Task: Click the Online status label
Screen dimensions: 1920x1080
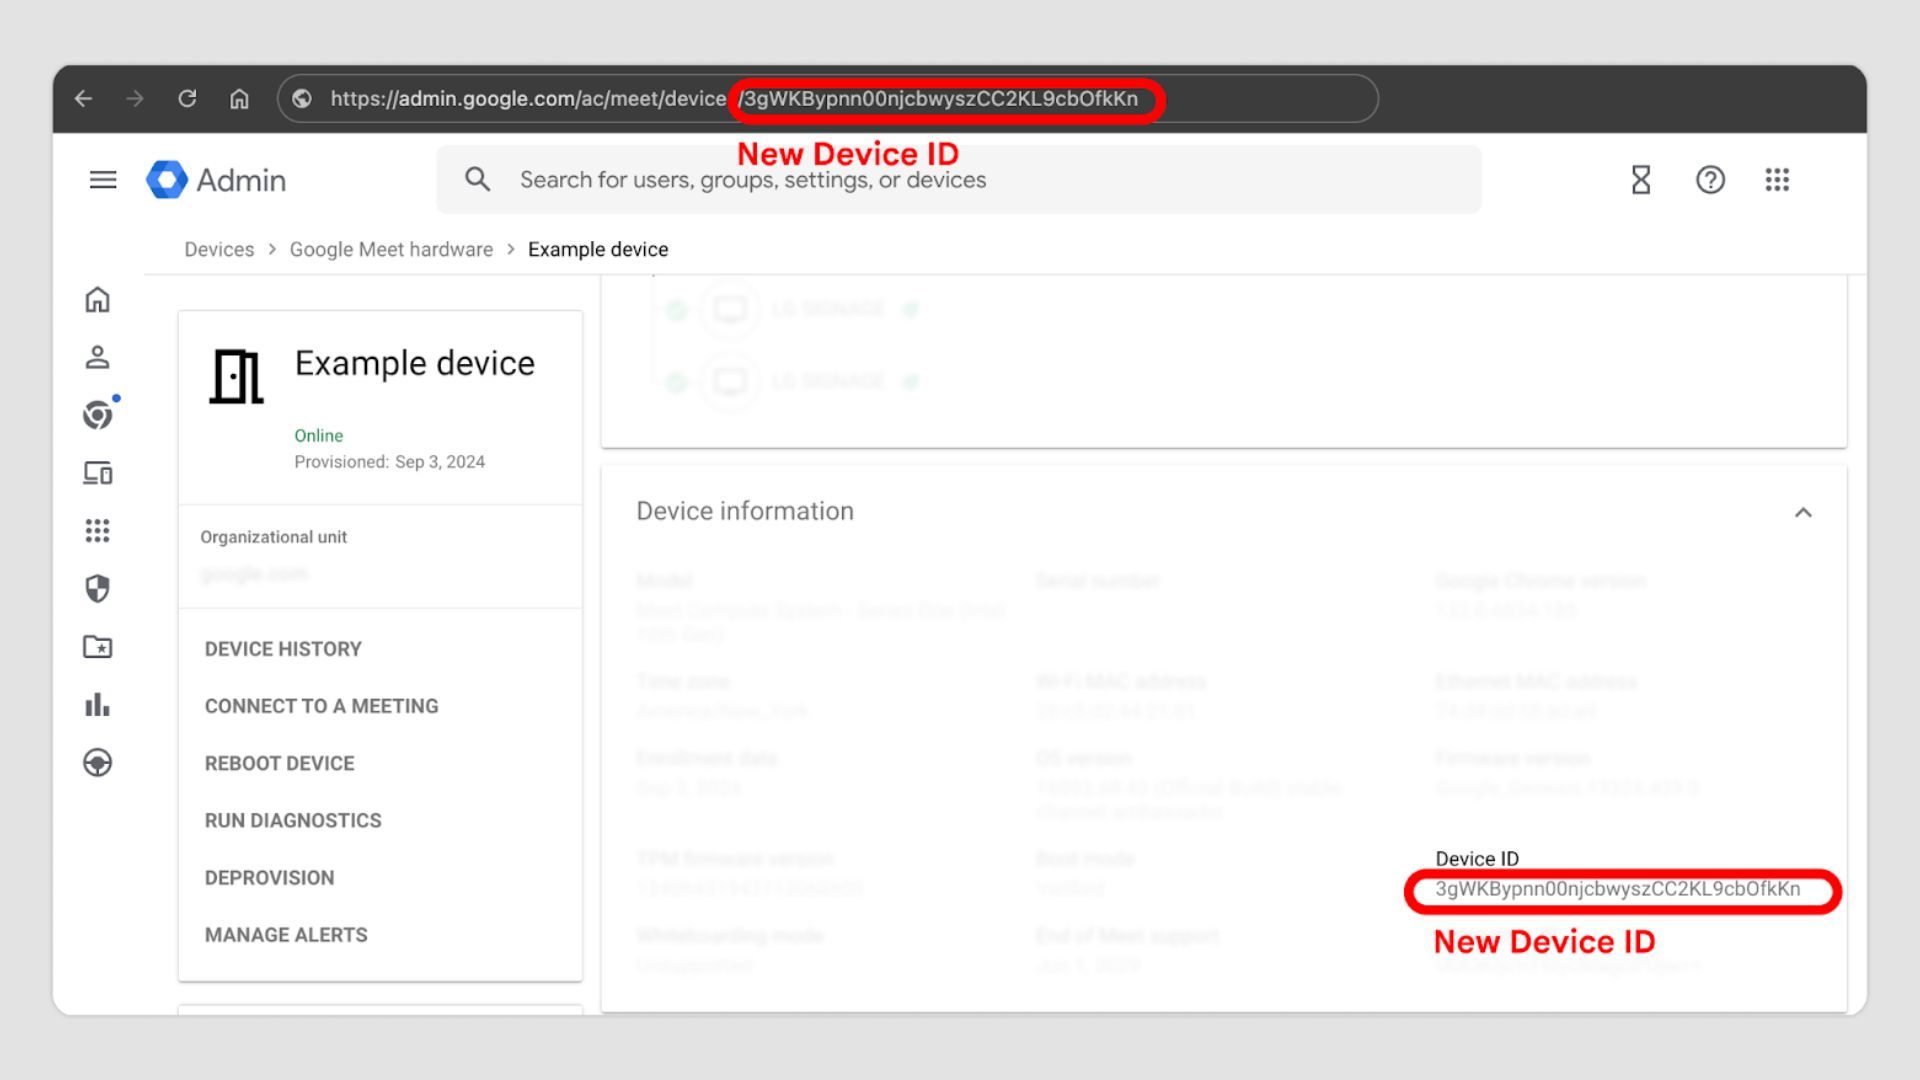Action: [318, 436]
